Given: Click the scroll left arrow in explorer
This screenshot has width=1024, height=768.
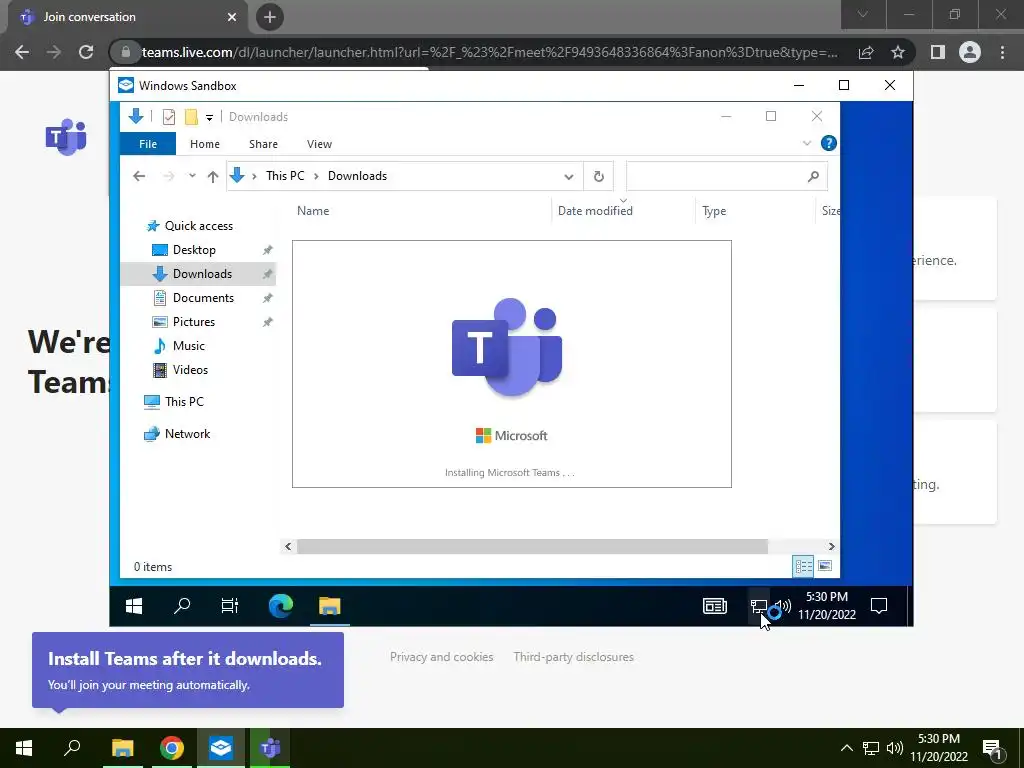Looking at the screenshot, I should 288,547.
